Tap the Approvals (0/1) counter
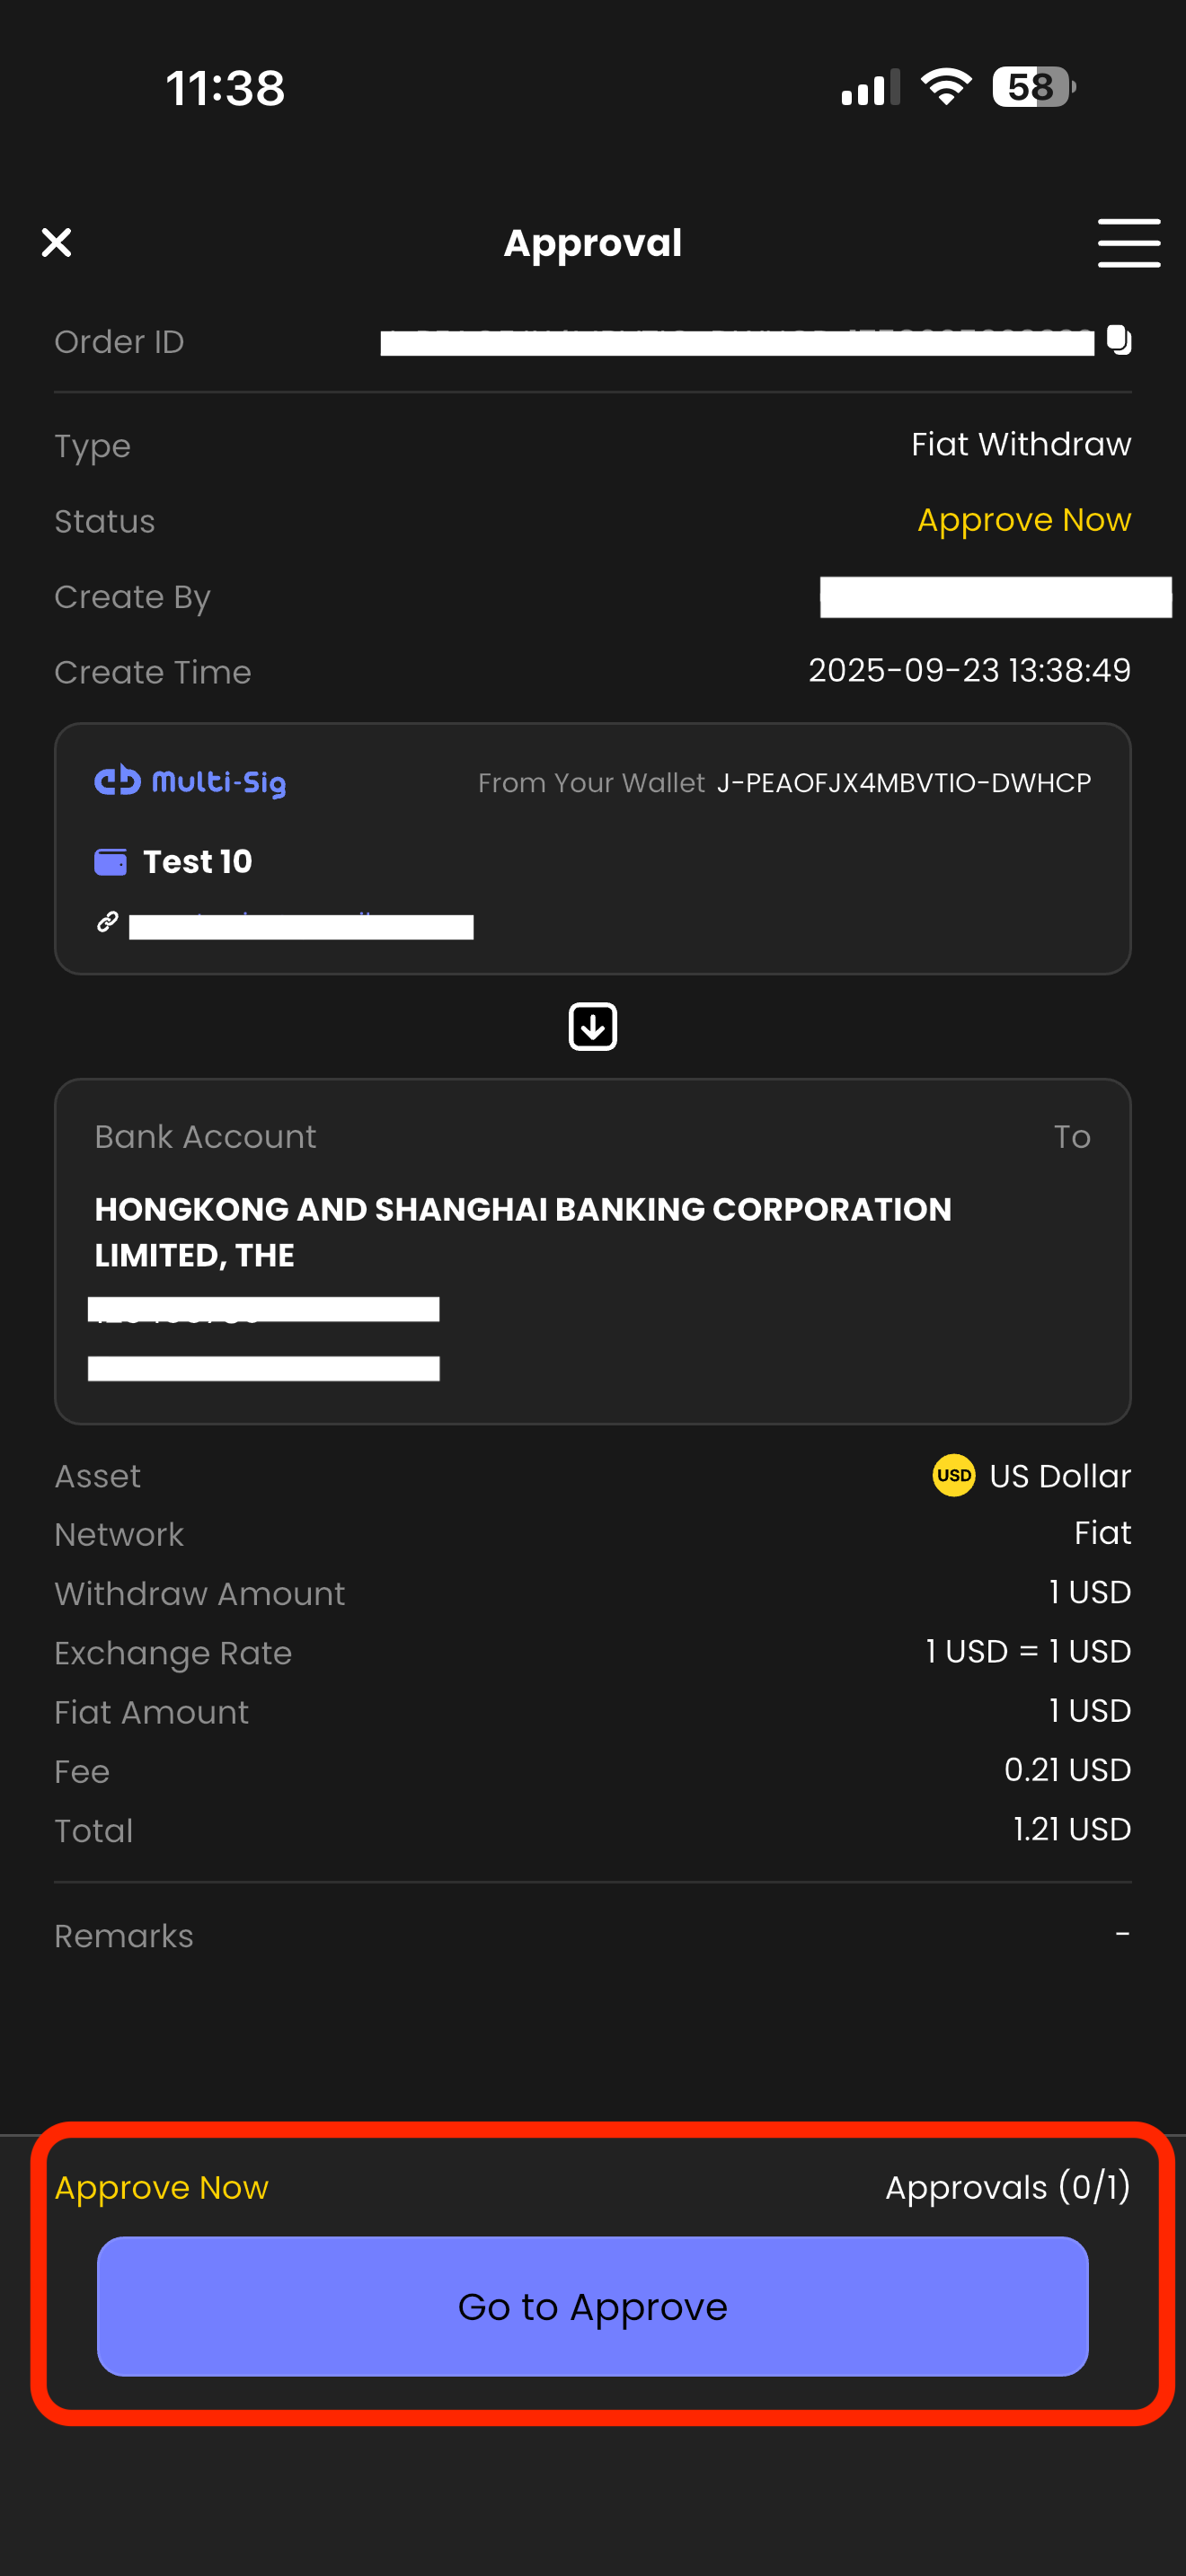The height and width of the screenshot is (2576, 1186). [1007, 2187]
